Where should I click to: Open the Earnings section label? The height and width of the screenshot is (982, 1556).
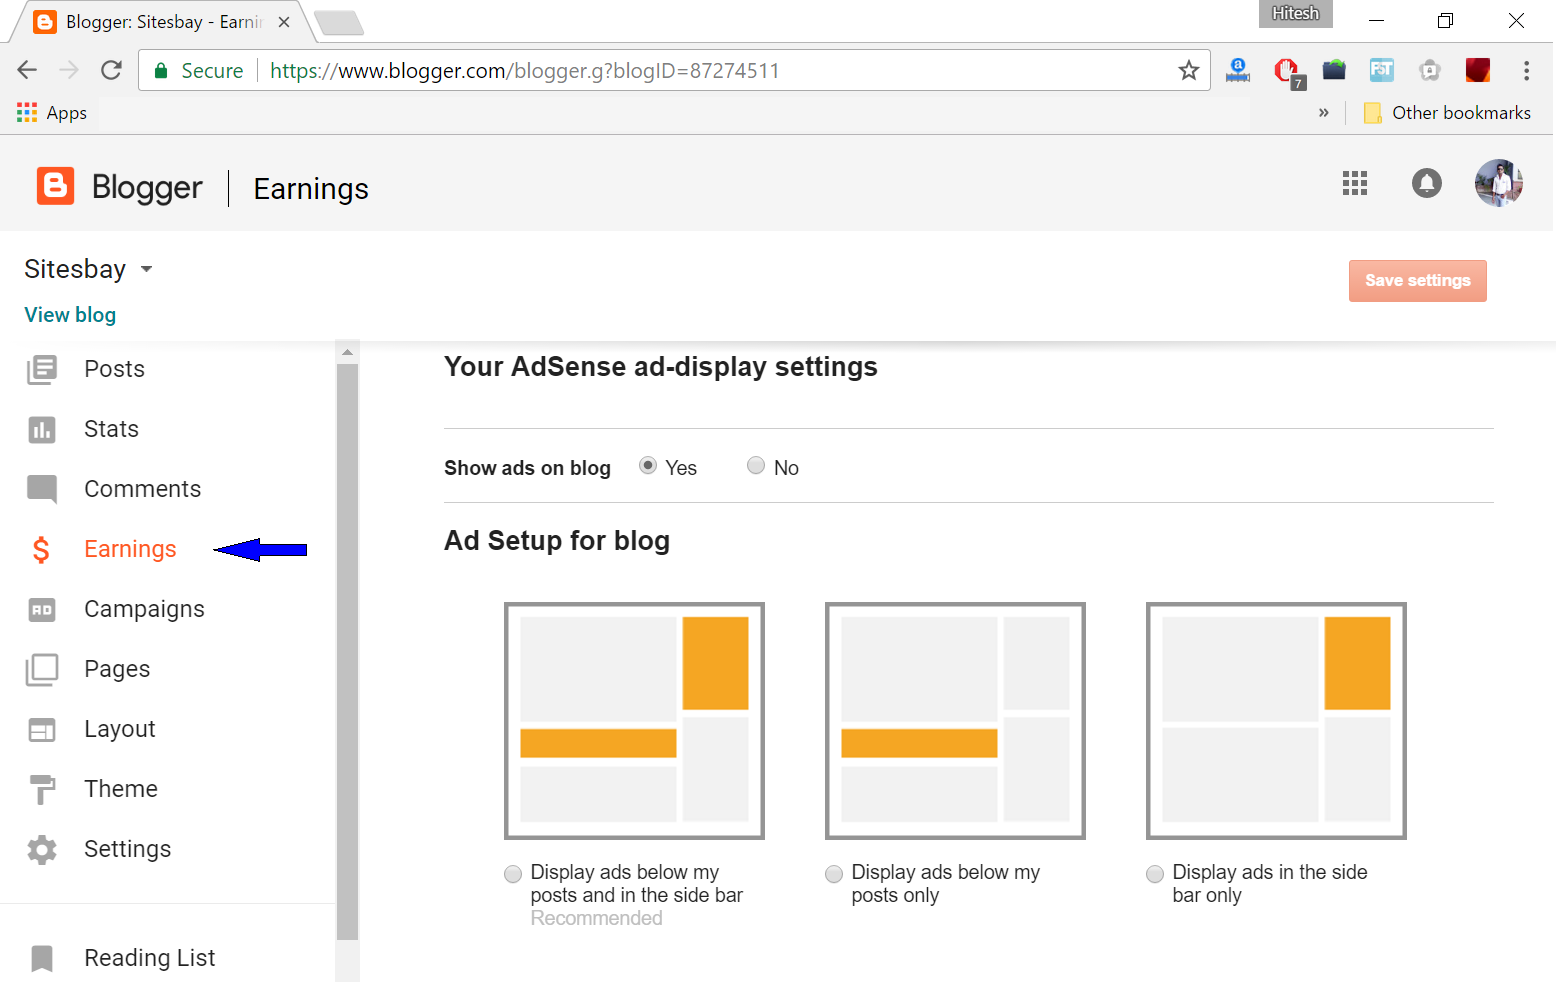(130, 549)
